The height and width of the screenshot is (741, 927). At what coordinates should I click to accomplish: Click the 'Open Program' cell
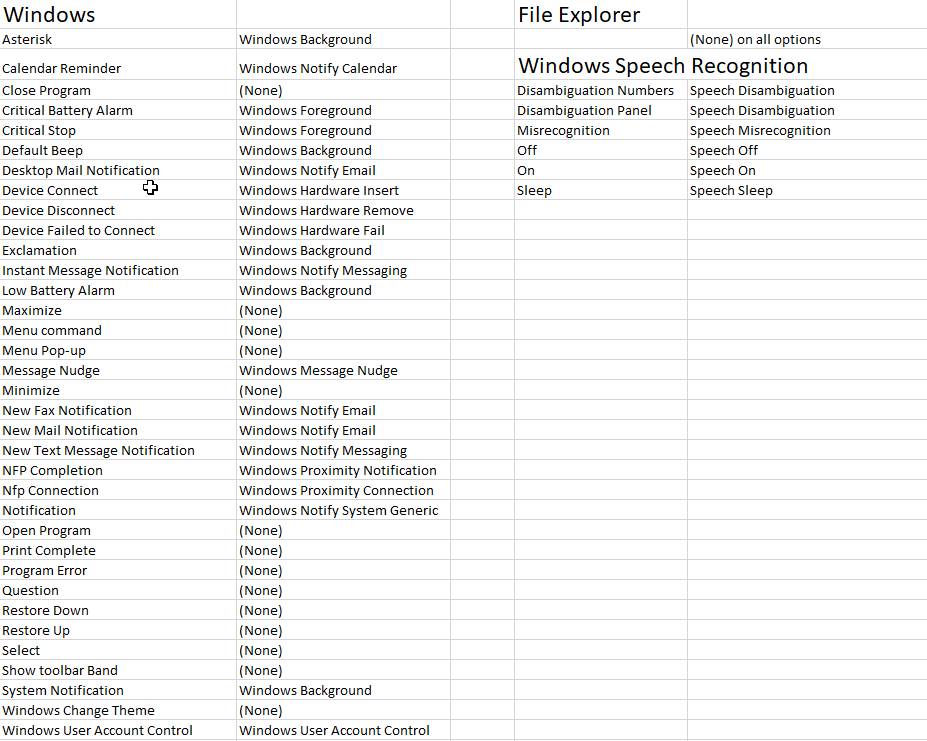118,530
